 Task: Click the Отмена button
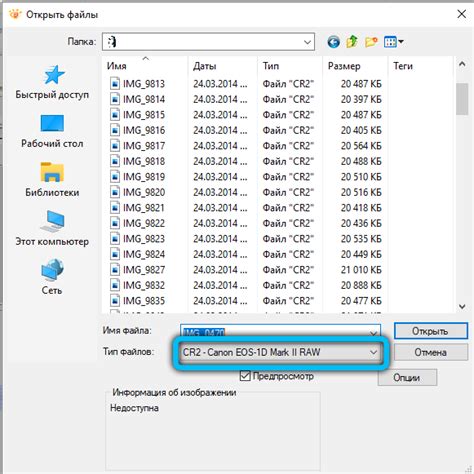430,352
